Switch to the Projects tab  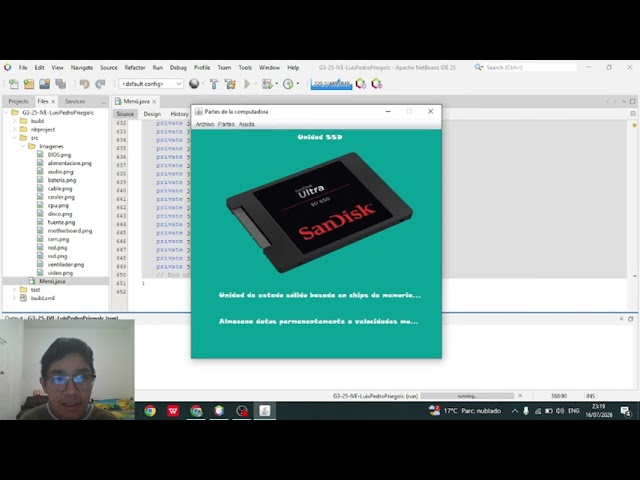click(x=18, y=101)
